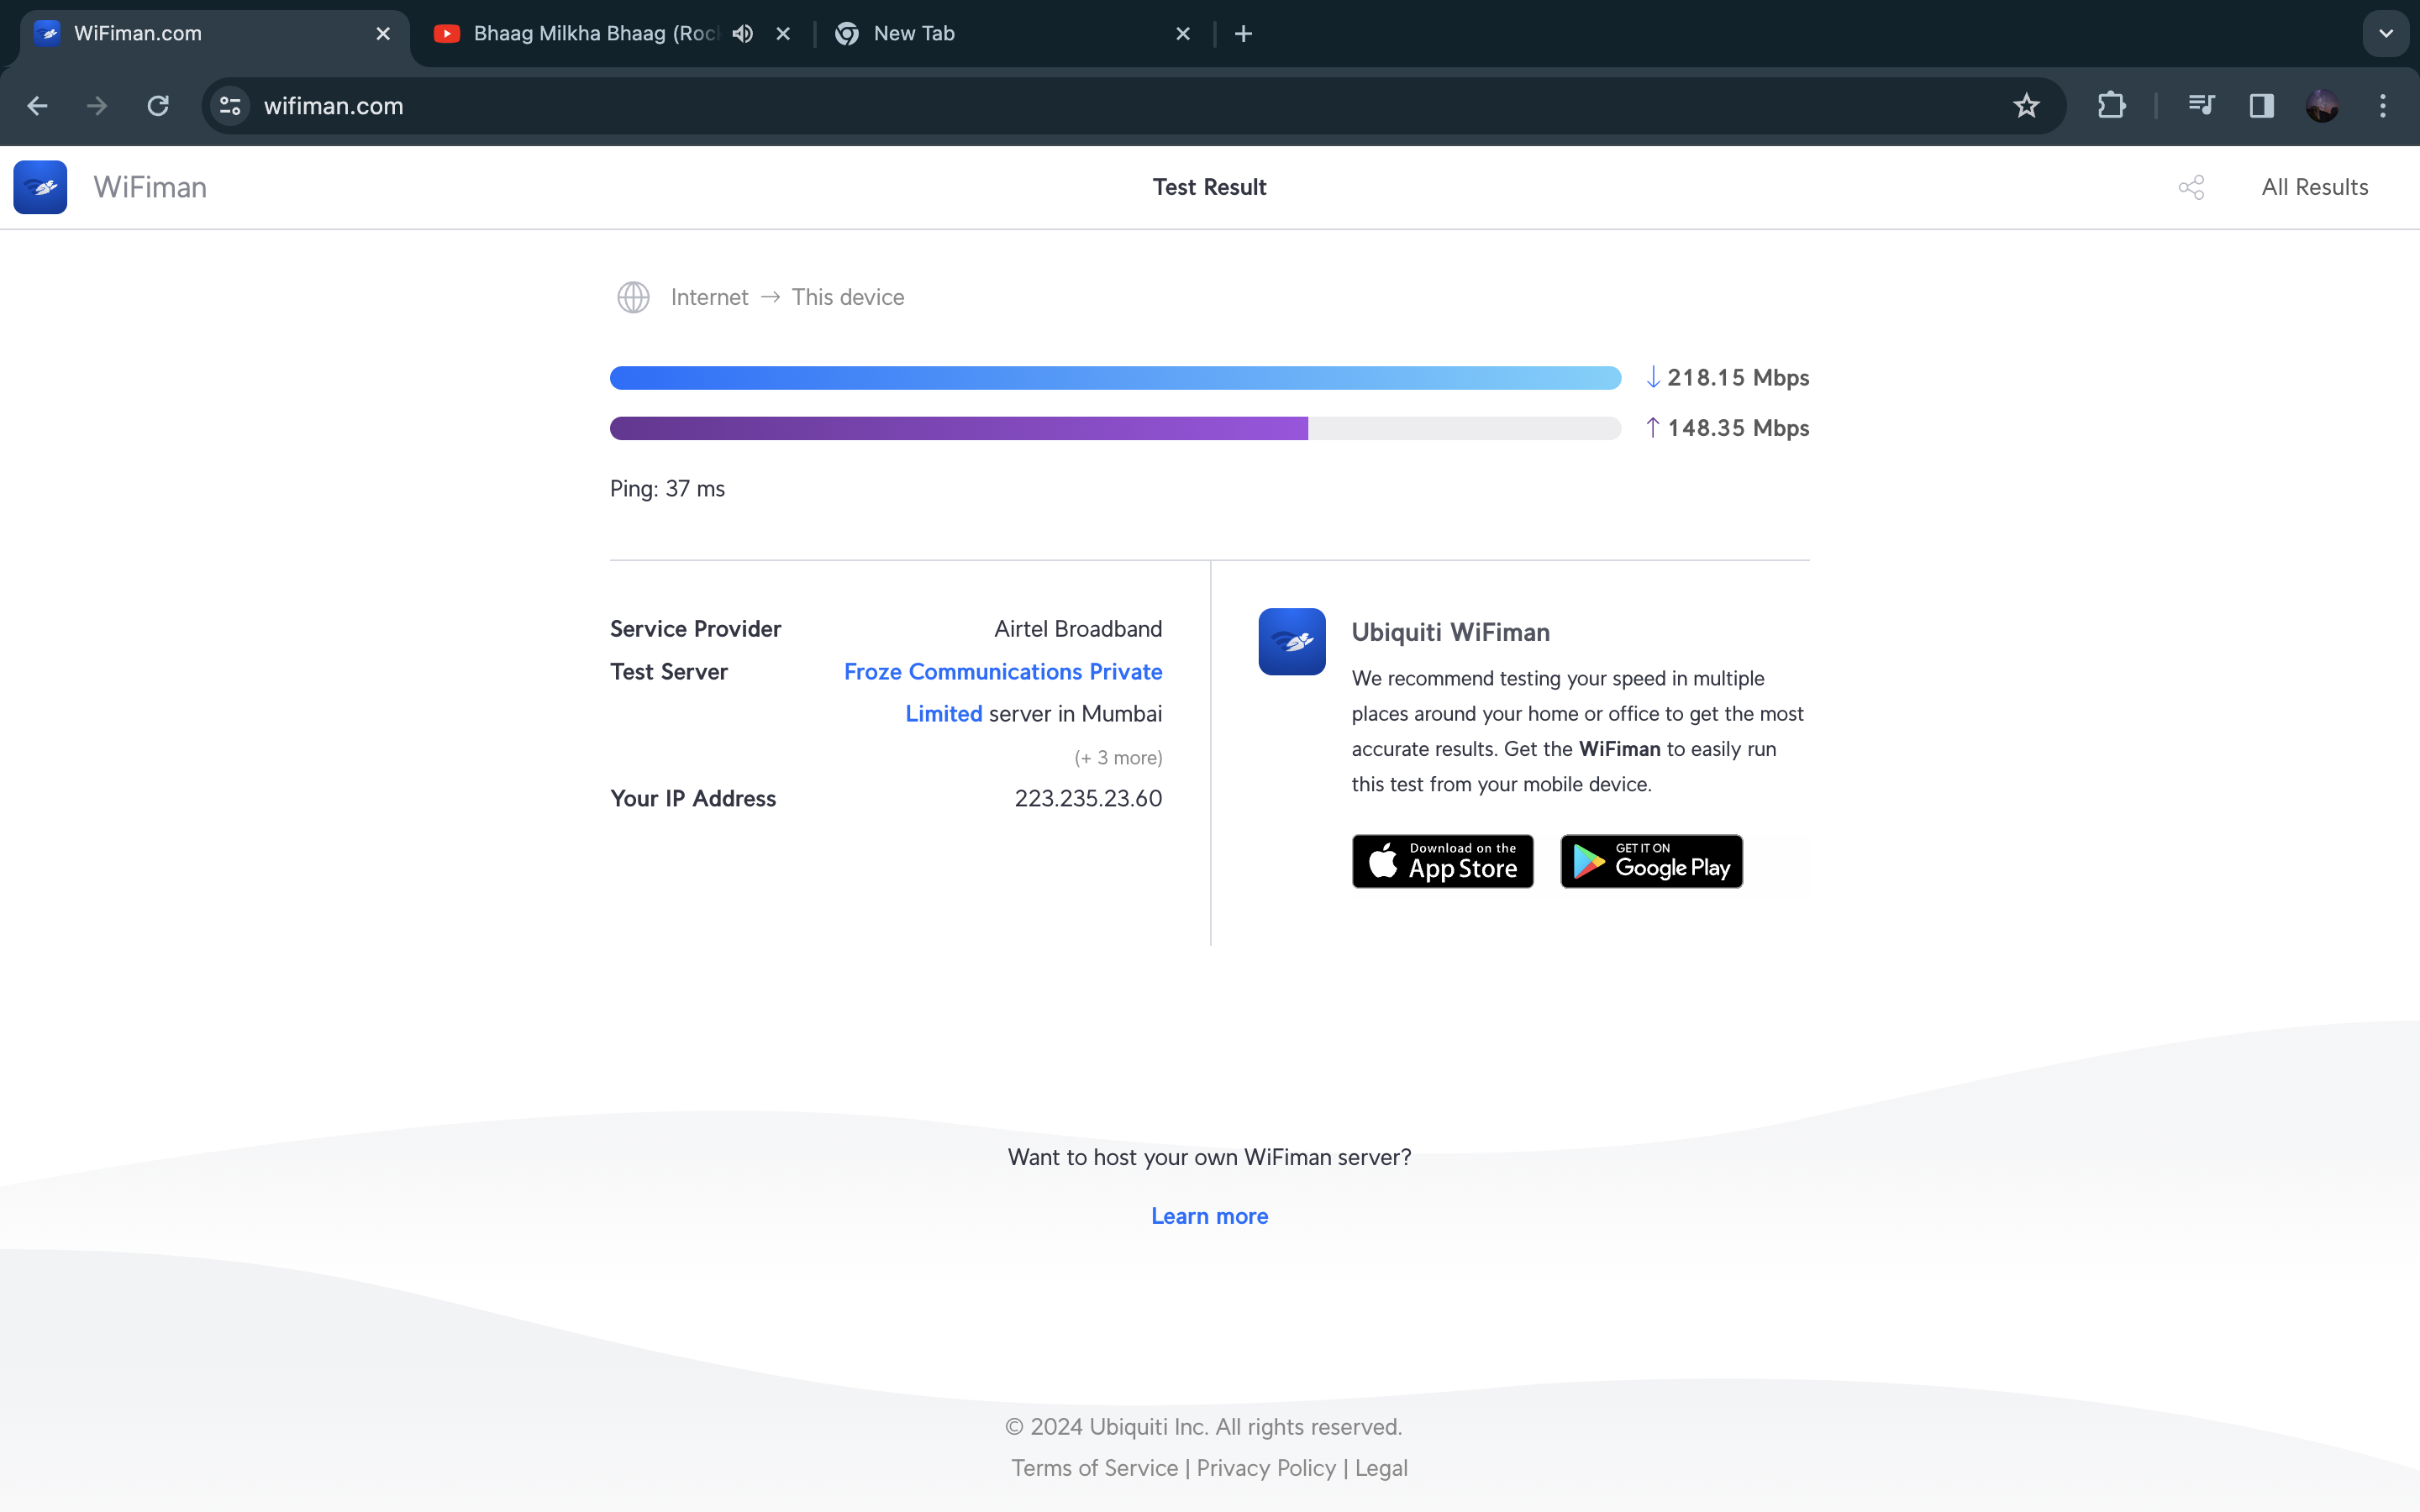Image resolution: width=2420 pixels, height=1512 pixels.
Task: Close the Bhaag Milkha Bhaag tab
Action: [x=783, y=34]
